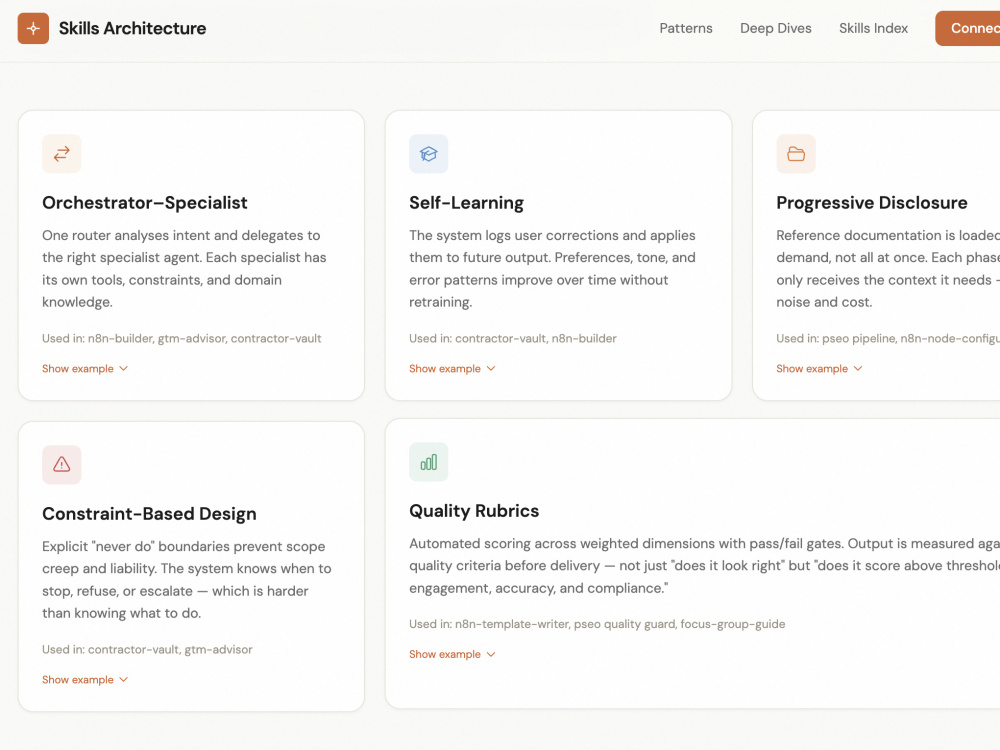Click the Self-Learning card heading
The width and height of the screenshot is (1000, 750).
pos(466,203)
